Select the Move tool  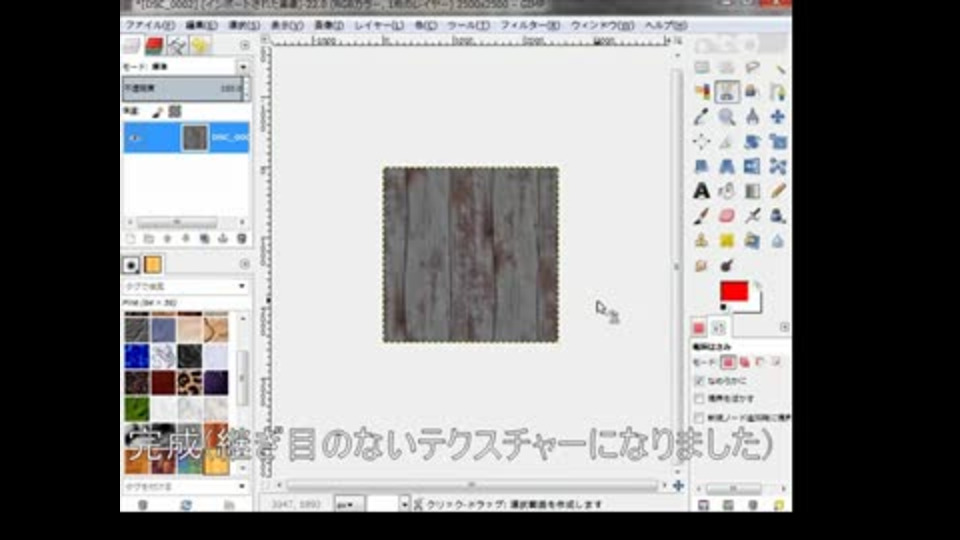(778, 116)
